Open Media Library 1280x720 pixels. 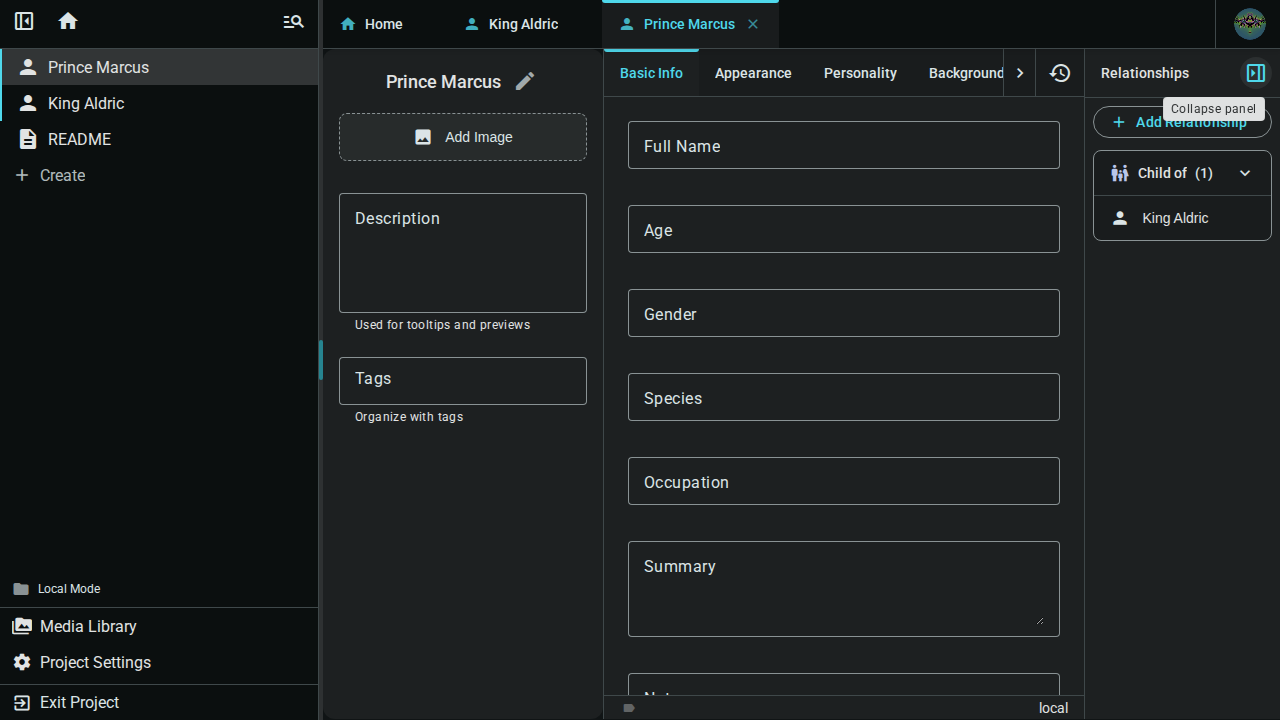[x=88, y=626]
